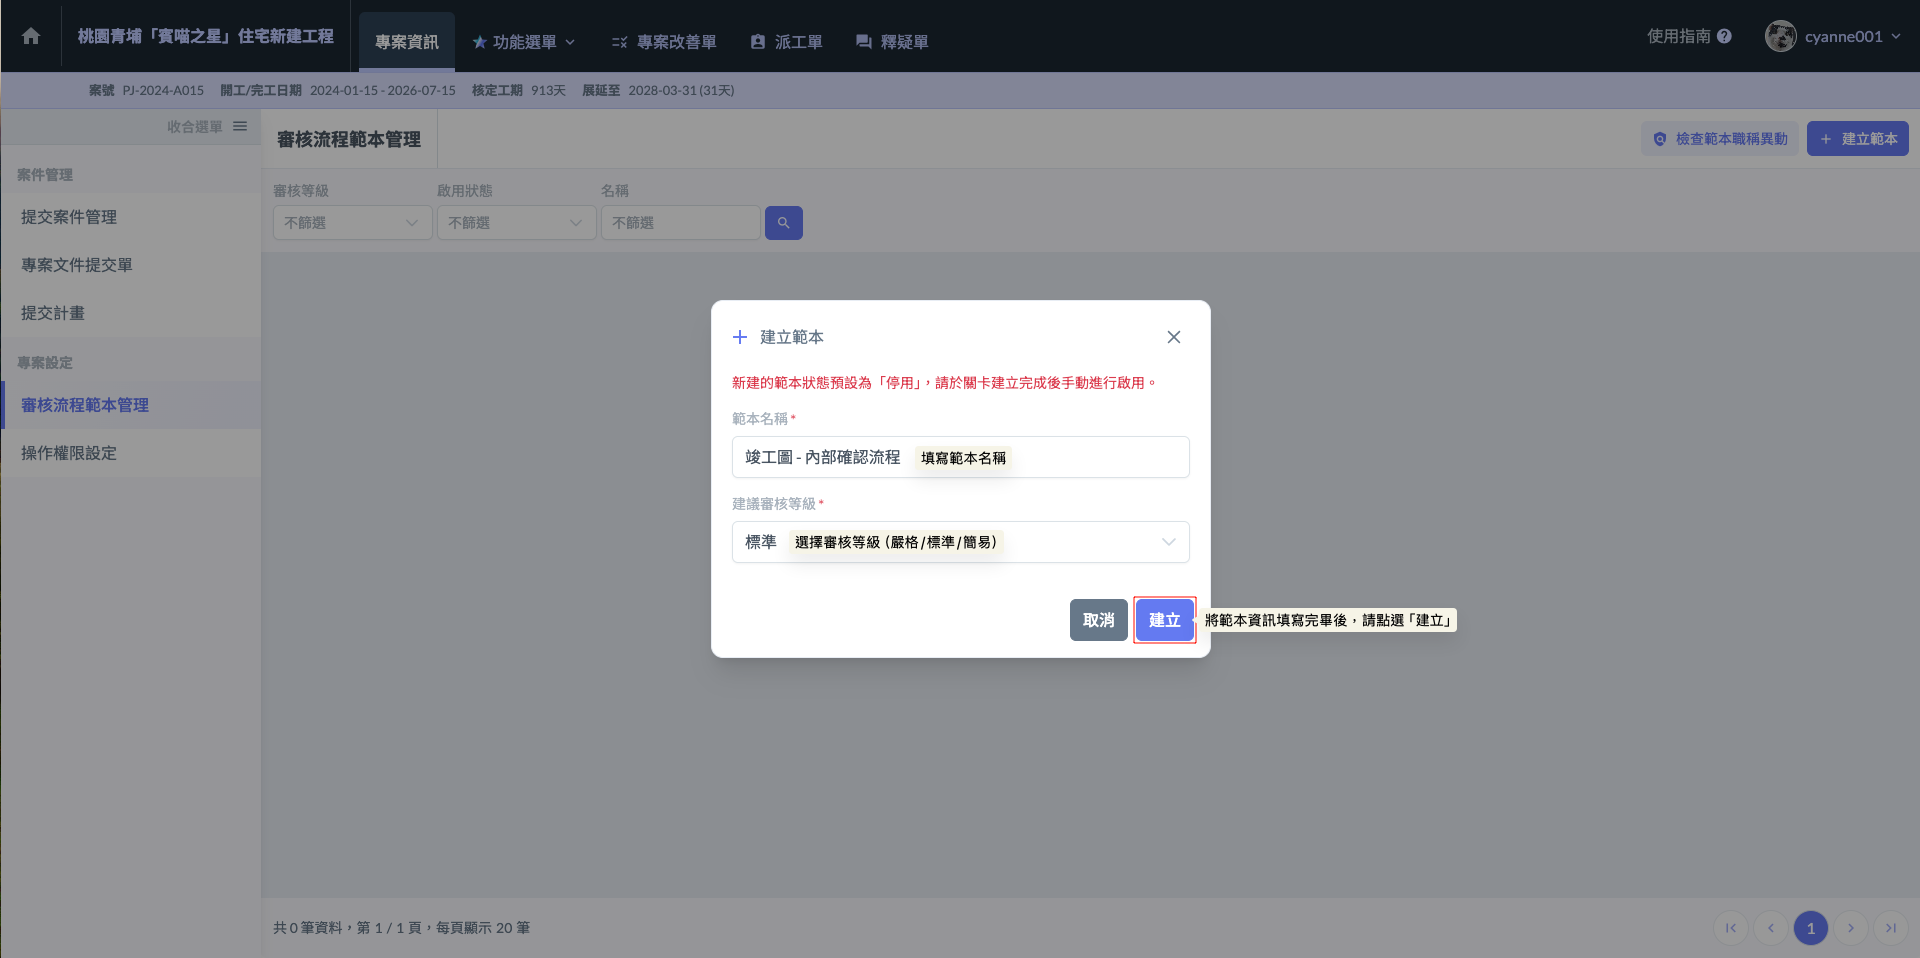Collapse the sidebar with 收合選單 icon
Viewport: 1920px width, 958px height.
[x=240, y=126]
